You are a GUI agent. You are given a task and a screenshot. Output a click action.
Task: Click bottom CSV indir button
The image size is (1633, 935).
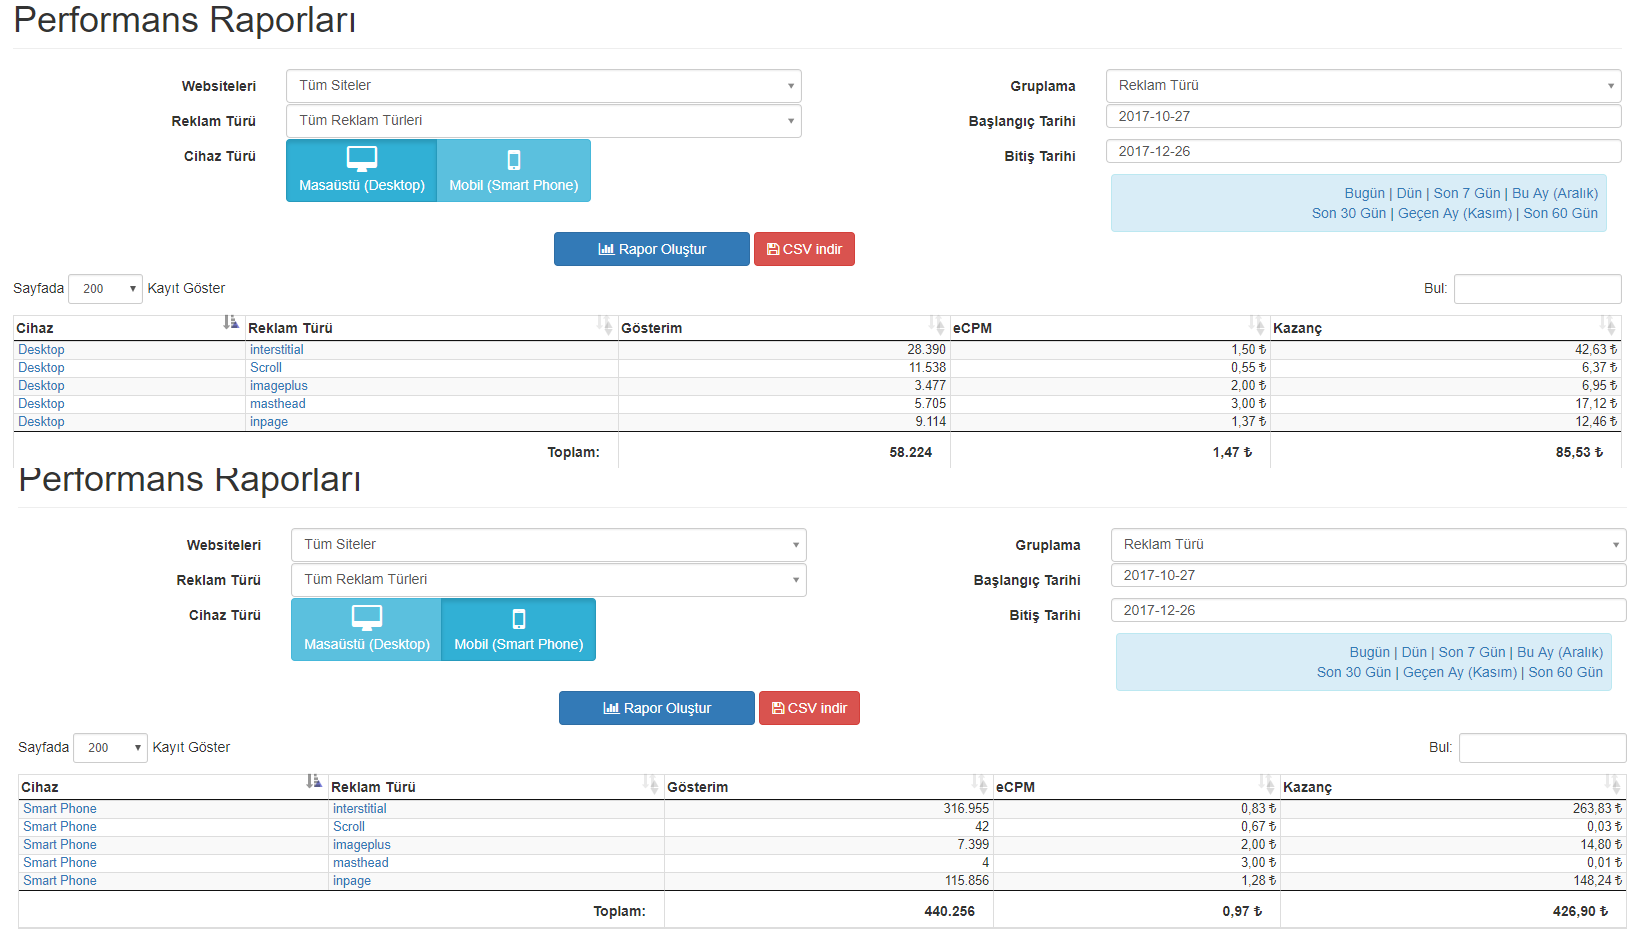pyautogui.click(x=809, y=708)
